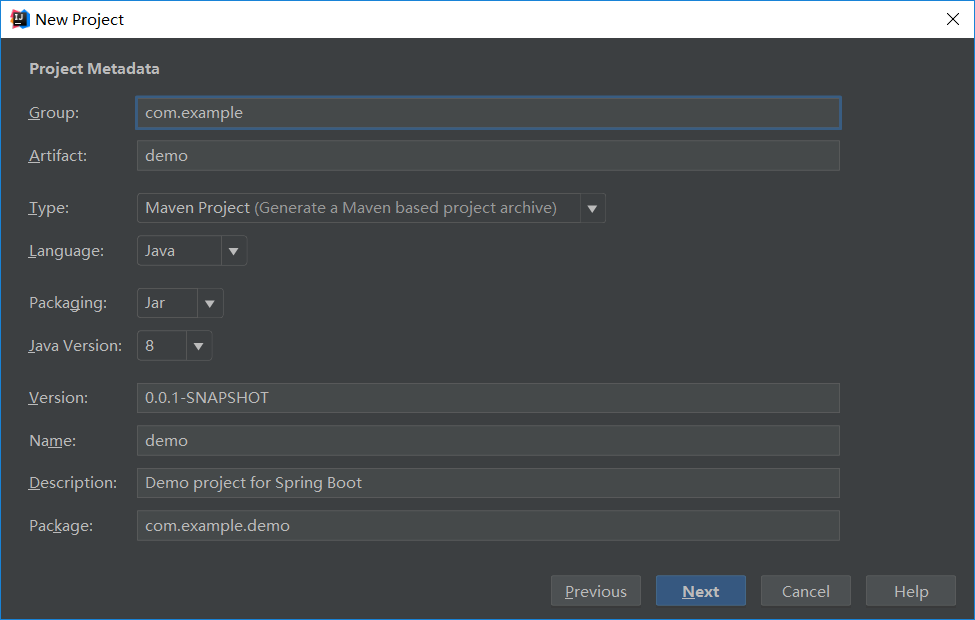The width and height of the screenshot is (975, 620).
Task: Click the Artifact label
Action: click(x=58, y=155)
